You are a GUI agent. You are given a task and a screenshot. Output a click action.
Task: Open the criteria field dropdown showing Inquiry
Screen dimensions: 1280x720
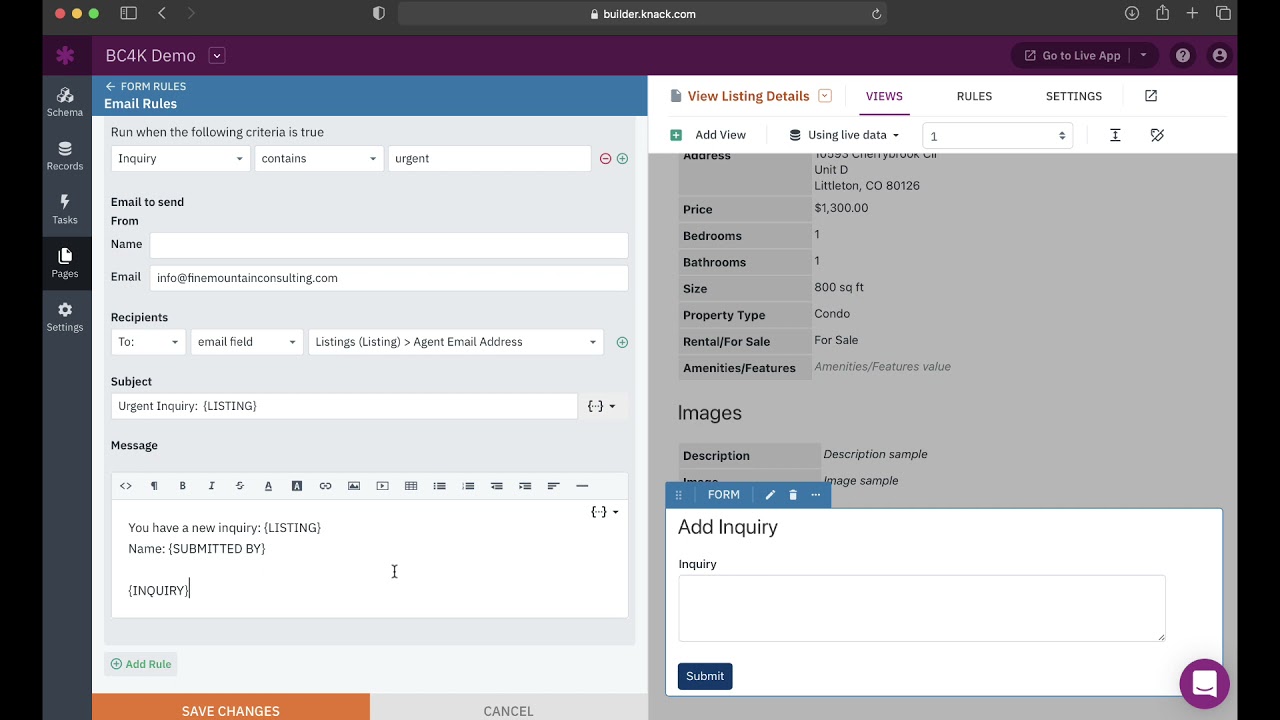(x=180, y=159)
